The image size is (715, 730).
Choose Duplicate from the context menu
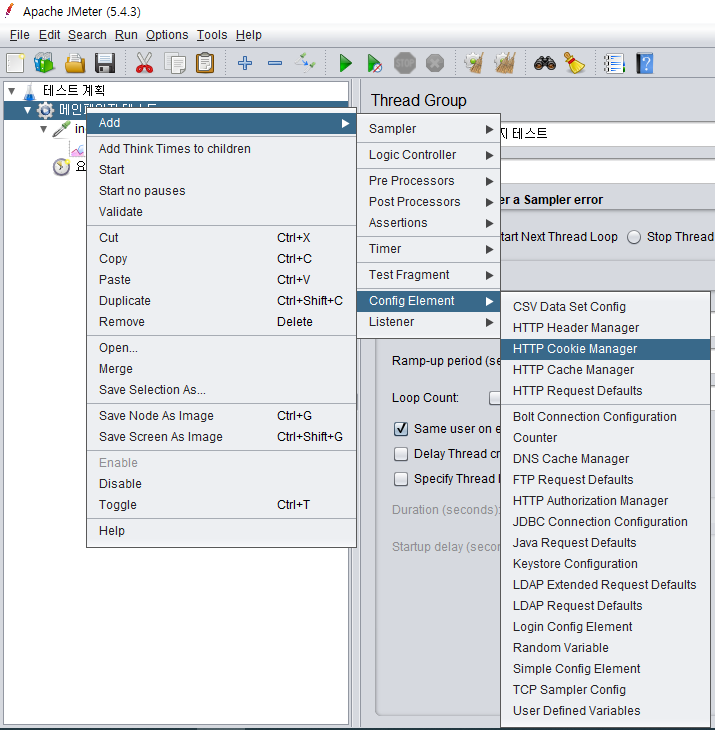pyautogui.click(x=125, y=301)
